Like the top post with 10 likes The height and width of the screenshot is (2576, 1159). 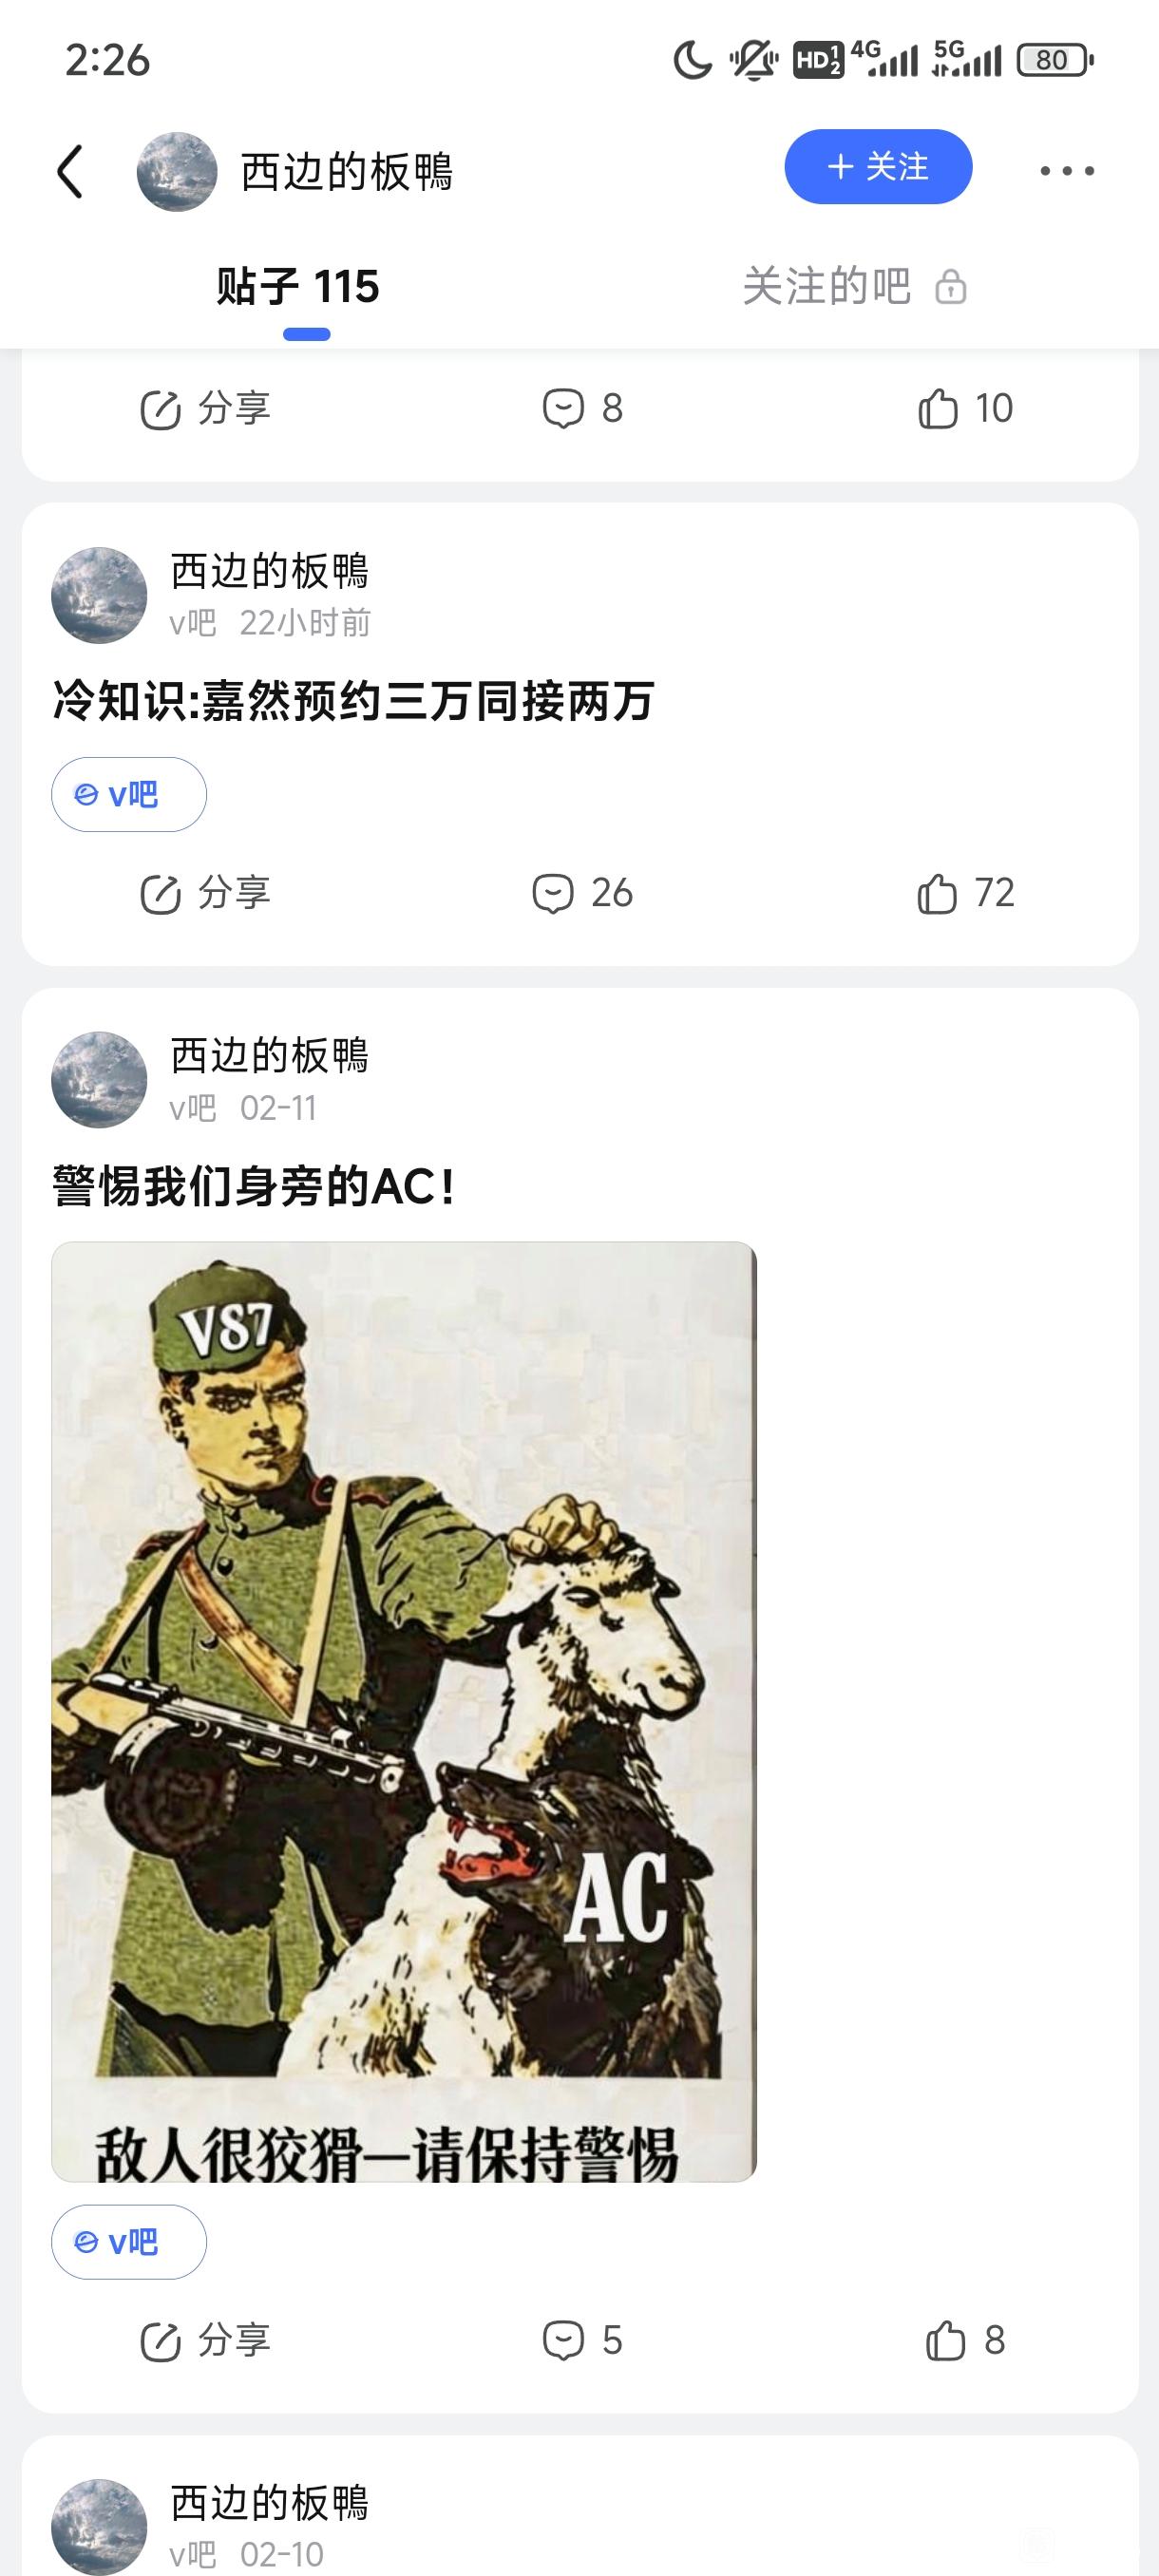(965, 408)
